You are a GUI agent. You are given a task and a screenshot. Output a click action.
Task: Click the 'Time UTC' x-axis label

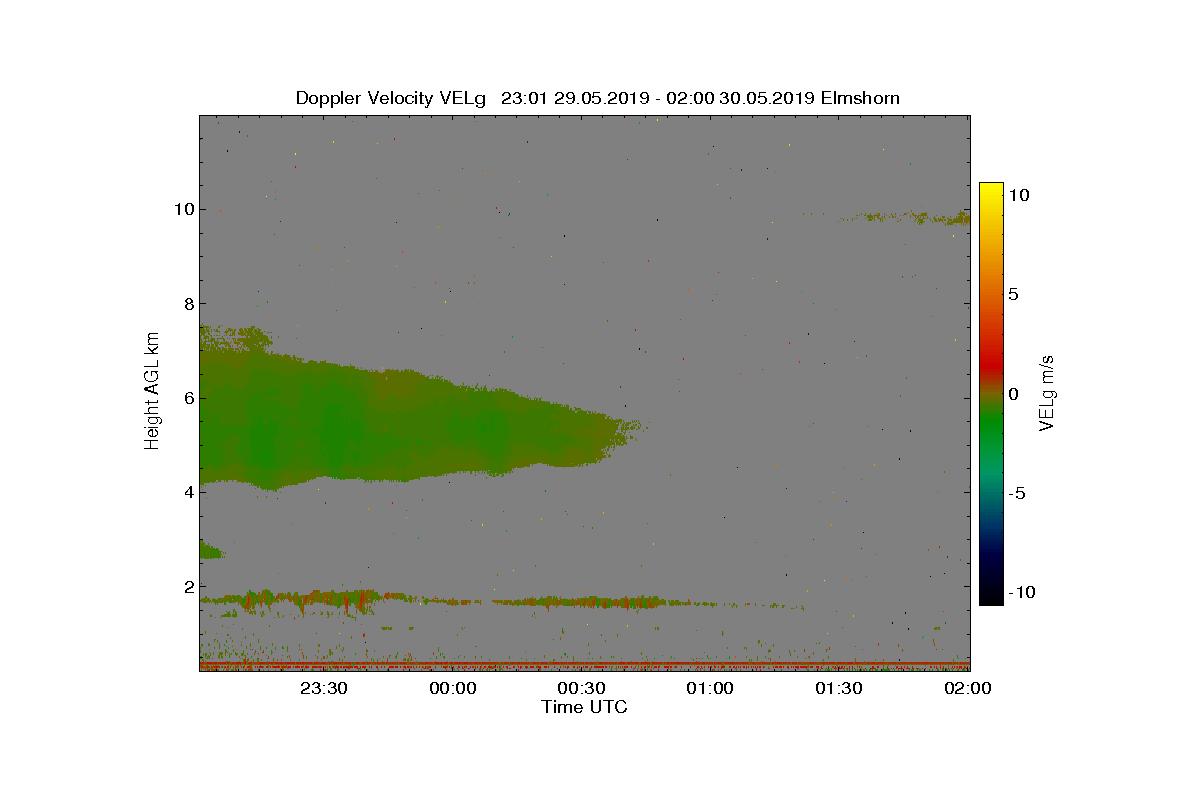pos(585,707)
